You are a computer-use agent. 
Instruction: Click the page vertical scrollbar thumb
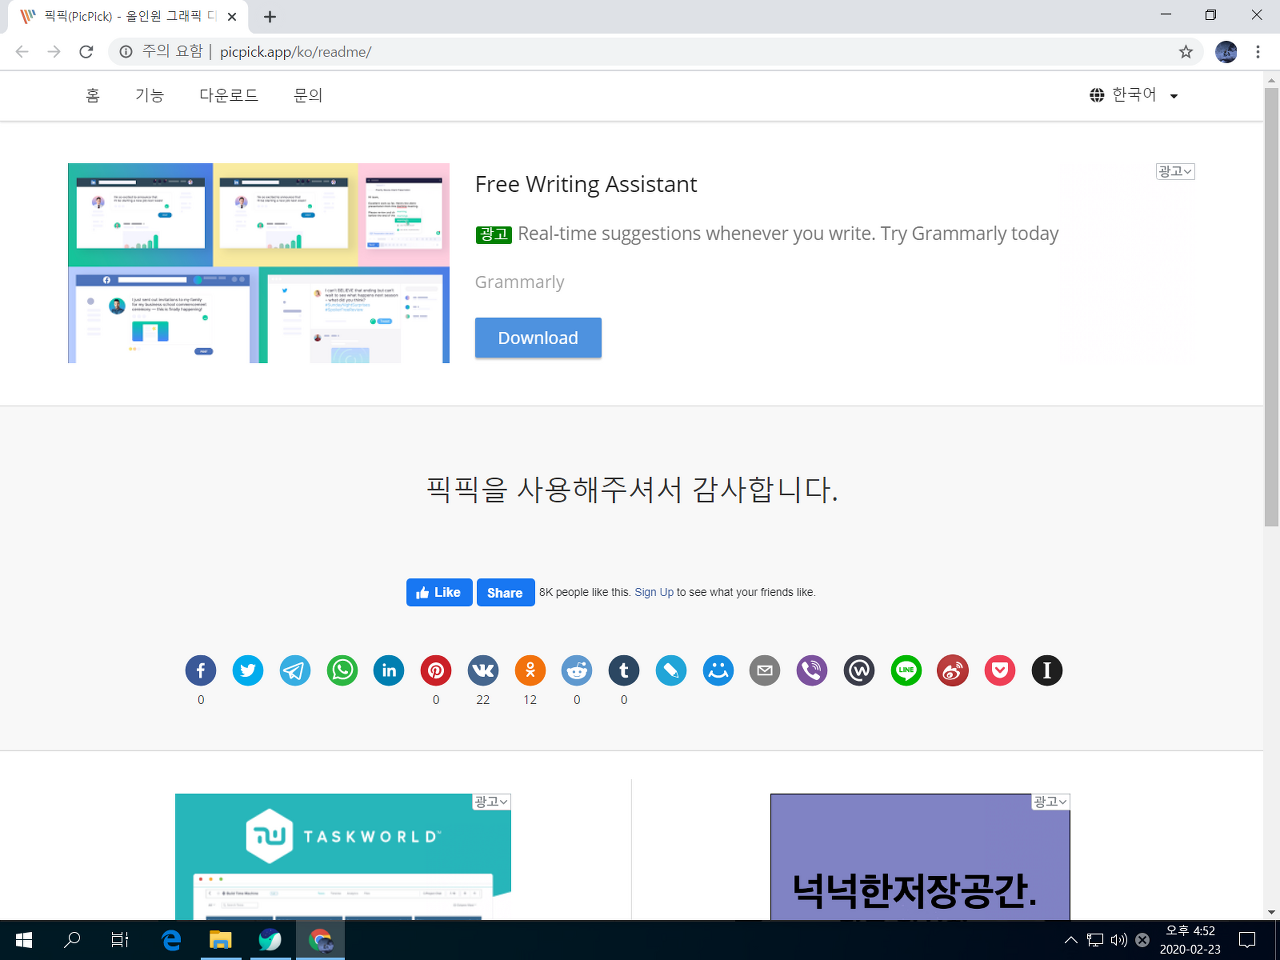click(1271, 307)
